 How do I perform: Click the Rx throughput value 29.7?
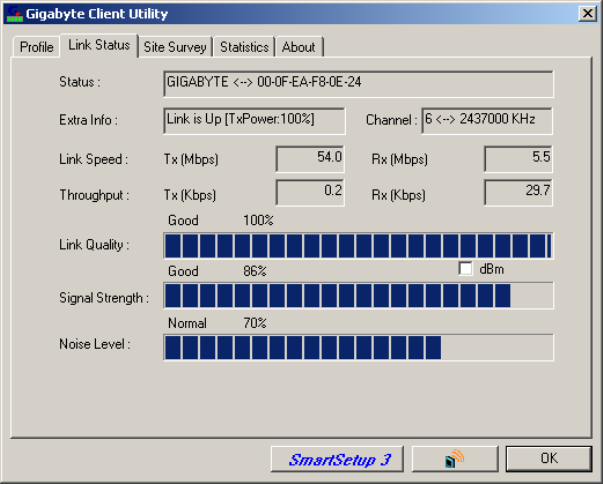coord(518,193)
